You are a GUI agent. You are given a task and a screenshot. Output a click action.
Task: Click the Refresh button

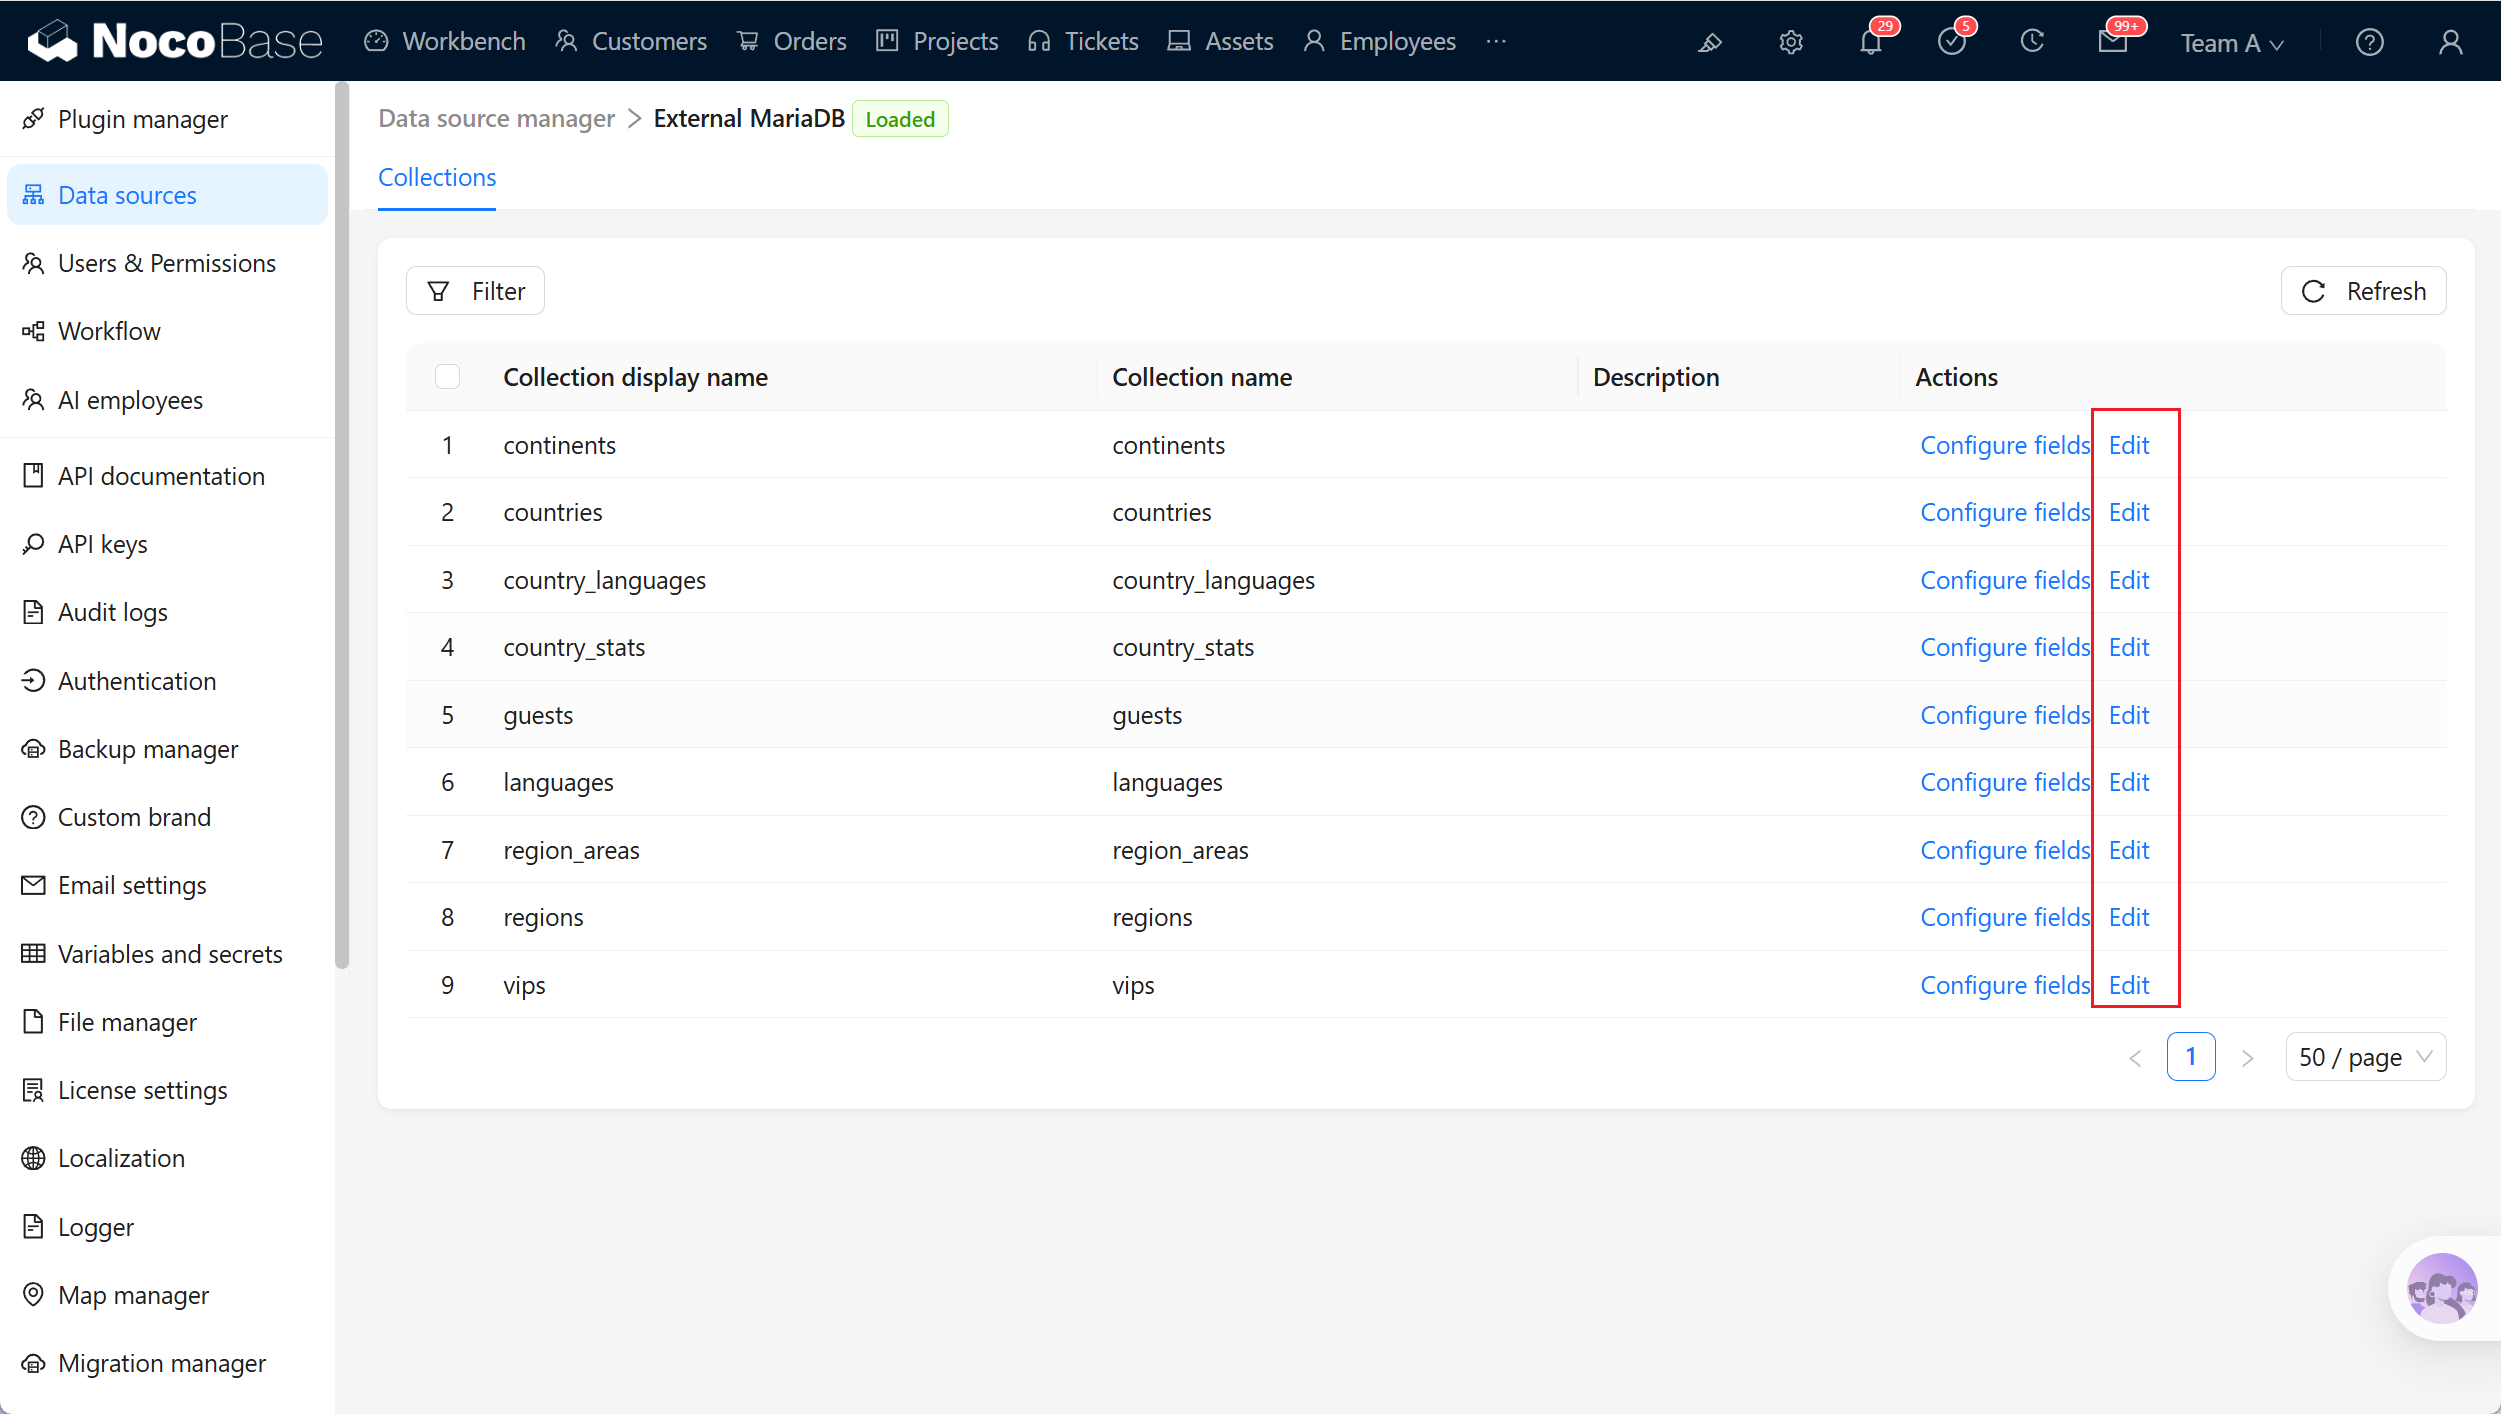click(2364, 291)
